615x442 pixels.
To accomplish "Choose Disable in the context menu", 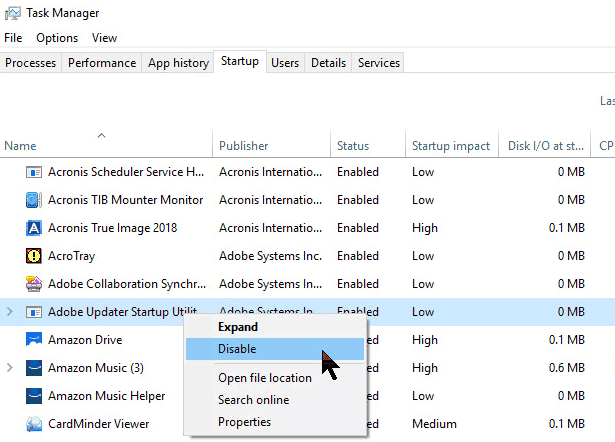I will [275, 349].
